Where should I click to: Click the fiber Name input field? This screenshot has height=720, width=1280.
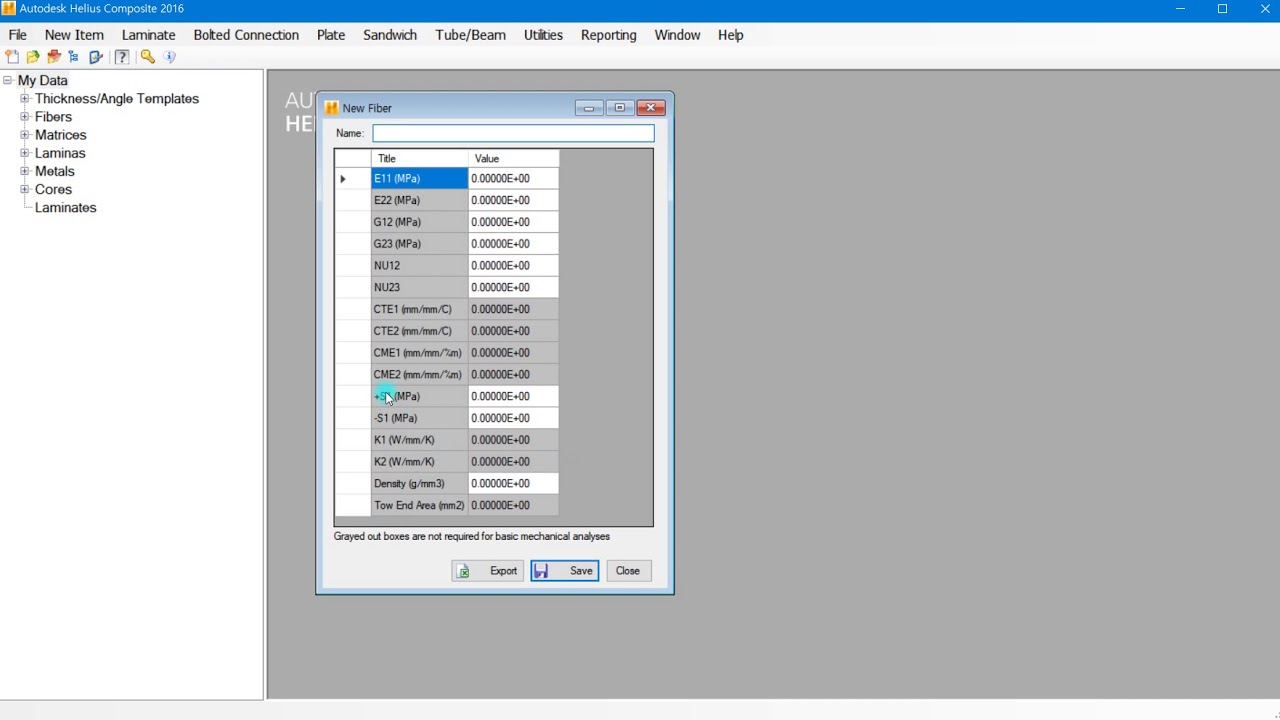pos(513,133)
